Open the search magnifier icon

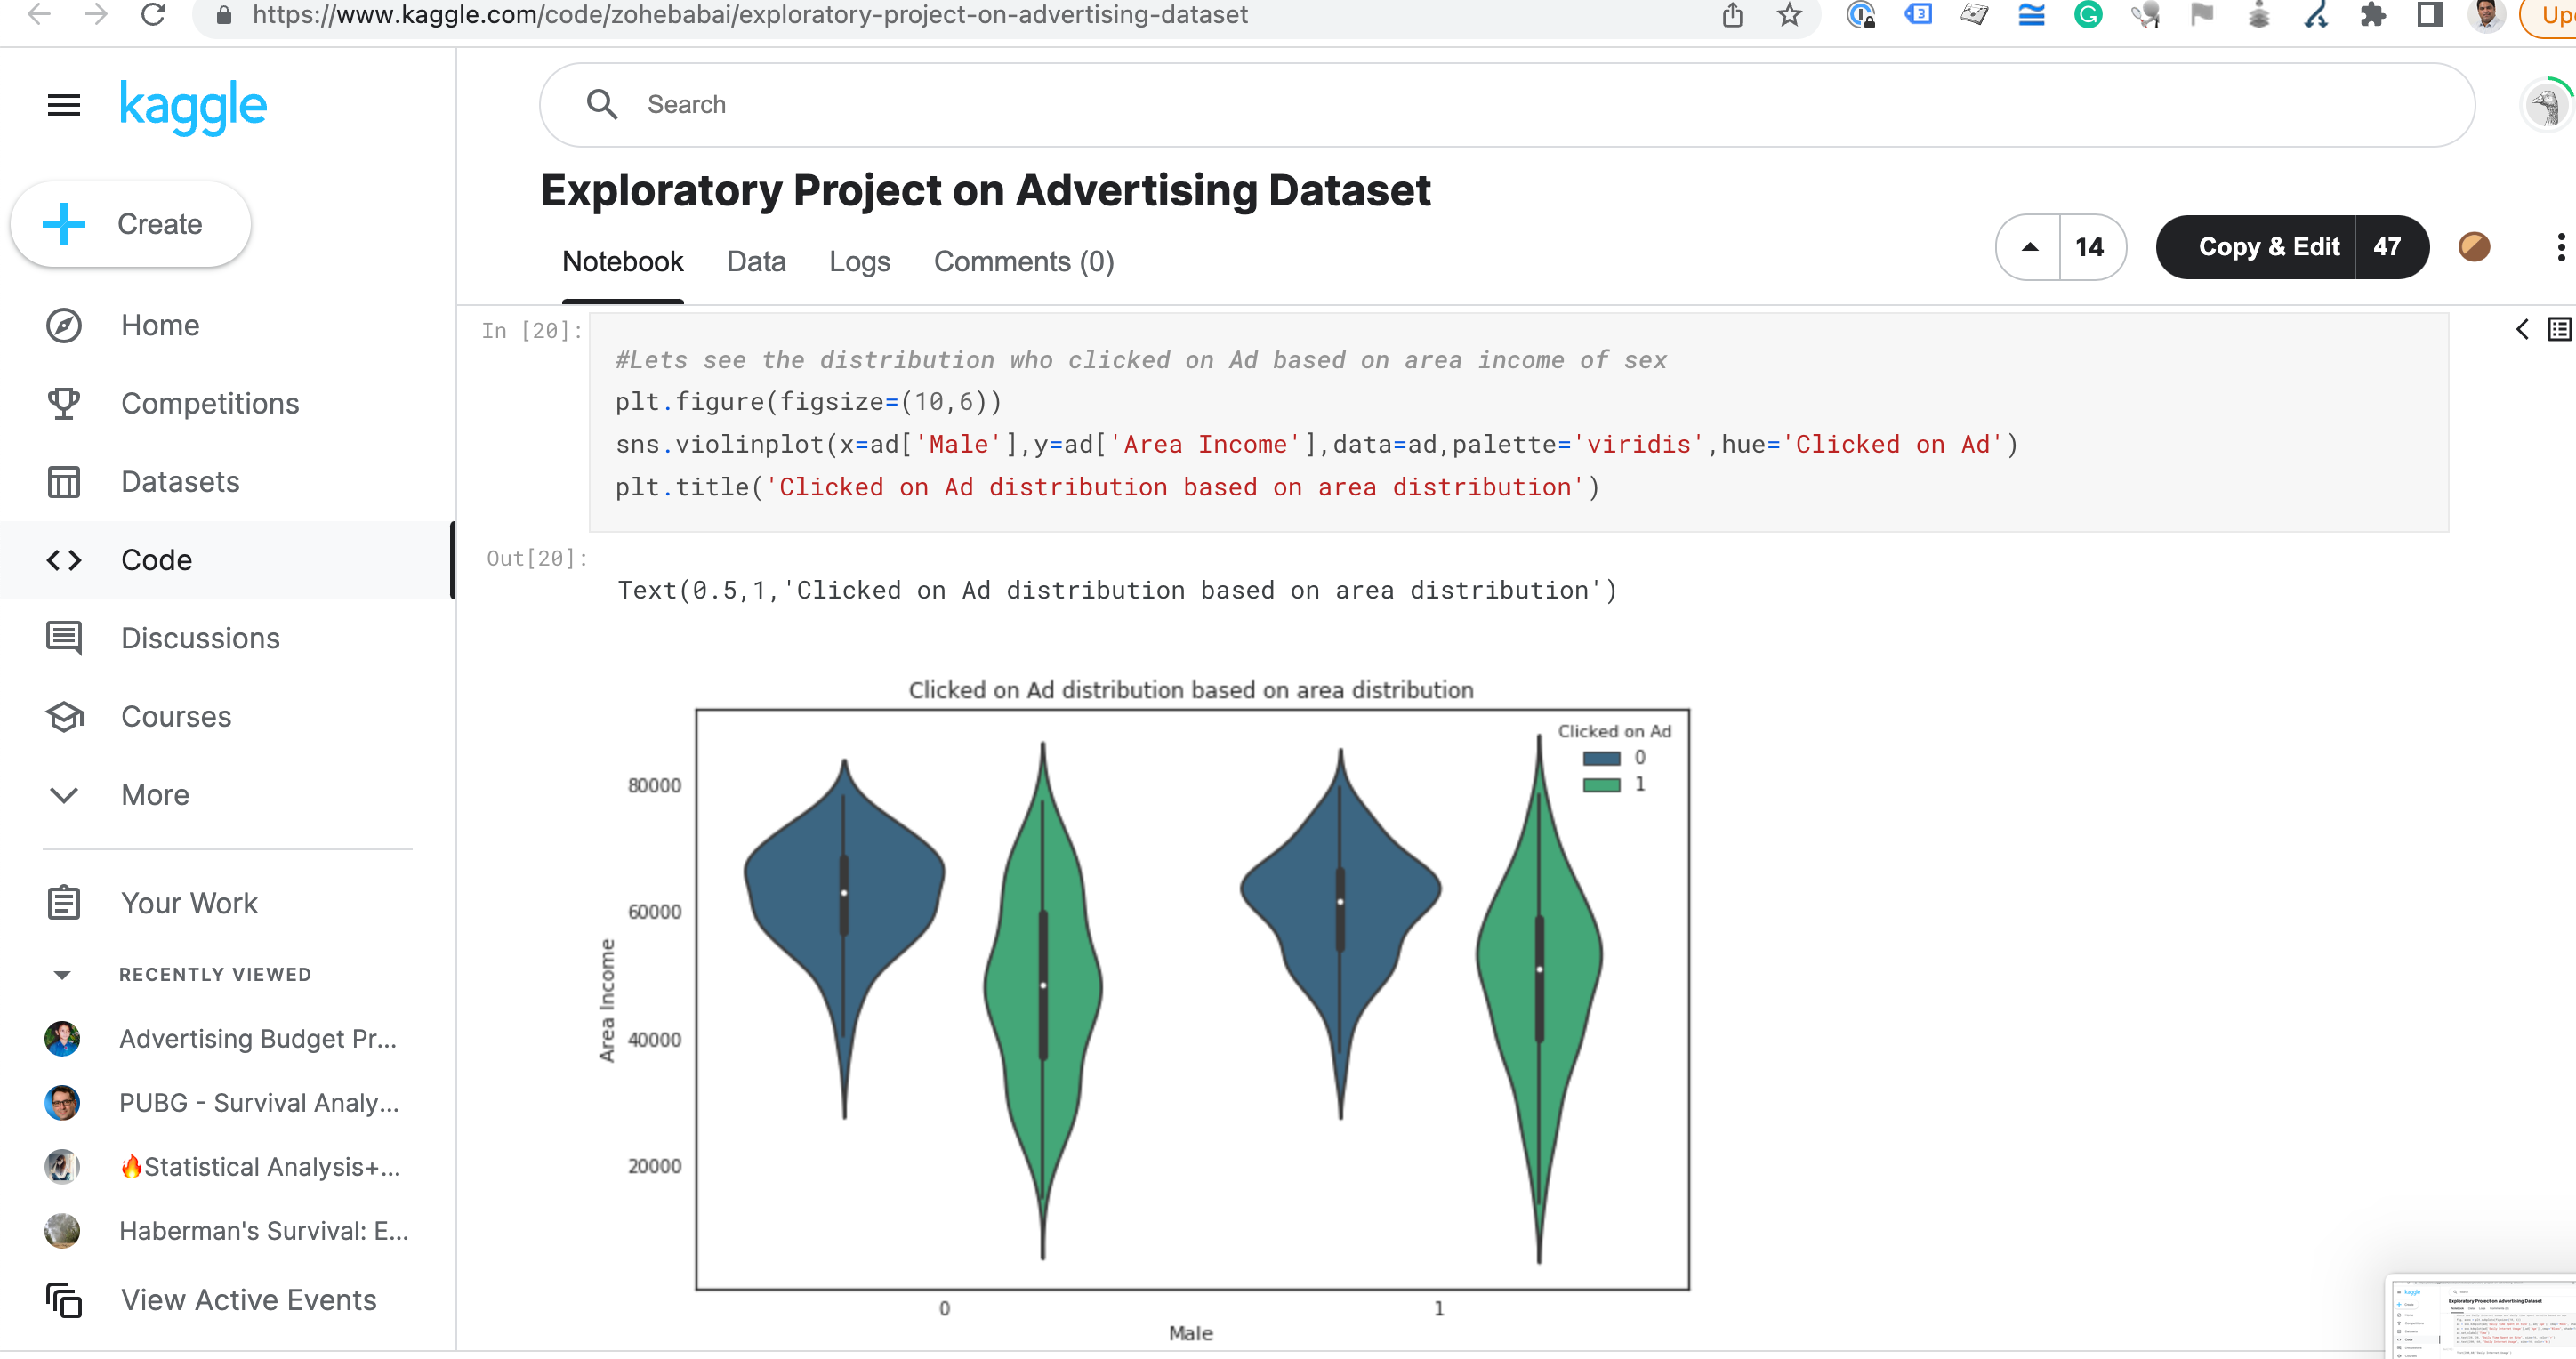tap(602, 104)
